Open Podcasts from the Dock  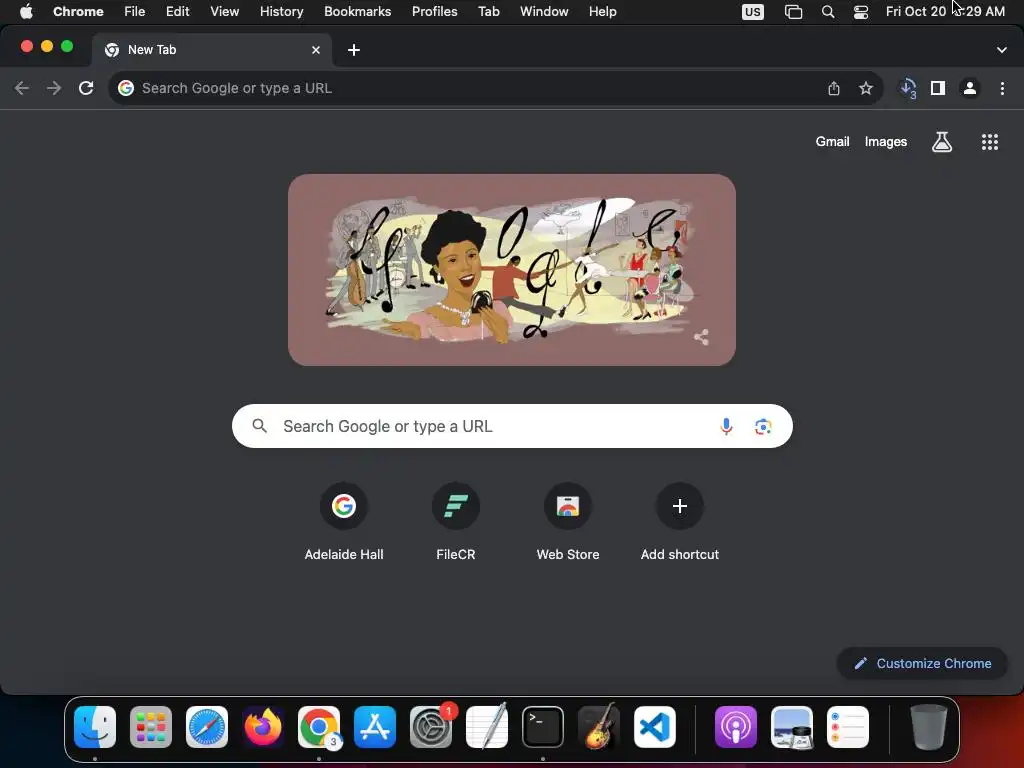pos(735,727)
